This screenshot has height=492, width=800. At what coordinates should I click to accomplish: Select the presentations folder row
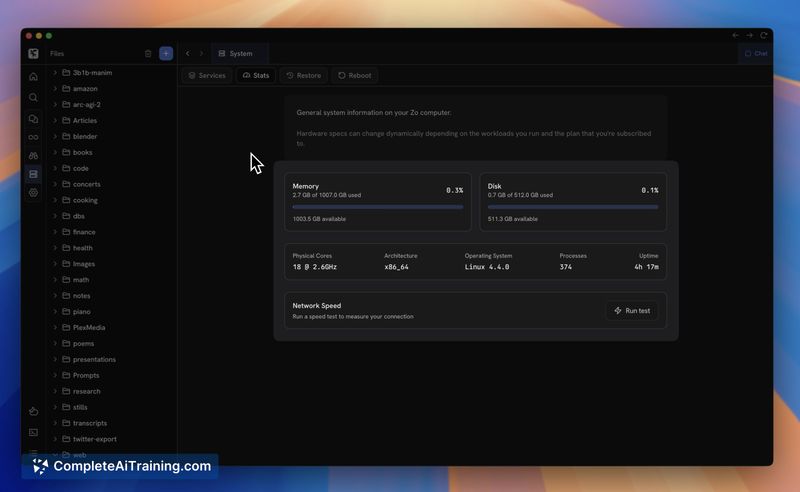113,359
